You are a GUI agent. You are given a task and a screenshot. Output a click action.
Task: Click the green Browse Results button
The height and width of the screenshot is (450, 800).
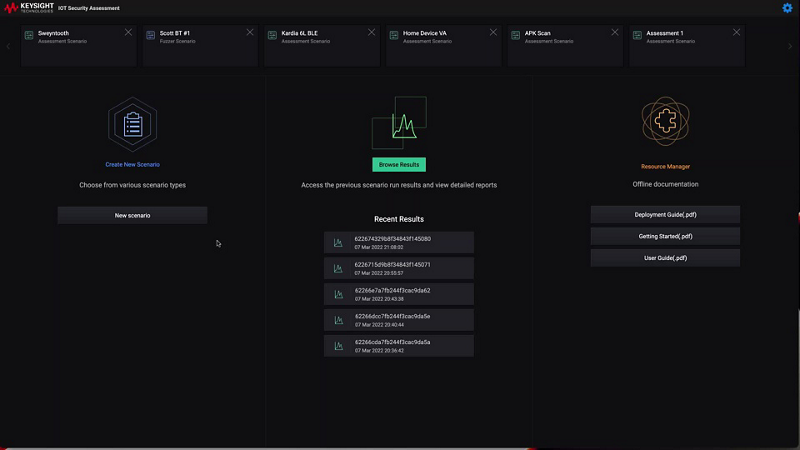tap(399, 164)
